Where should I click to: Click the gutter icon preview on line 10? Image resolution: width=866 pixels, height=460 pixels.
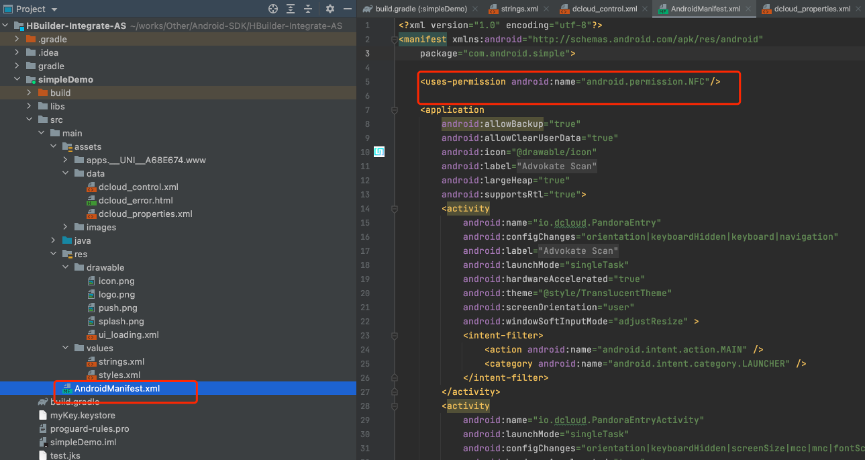[x=379, y=152]
